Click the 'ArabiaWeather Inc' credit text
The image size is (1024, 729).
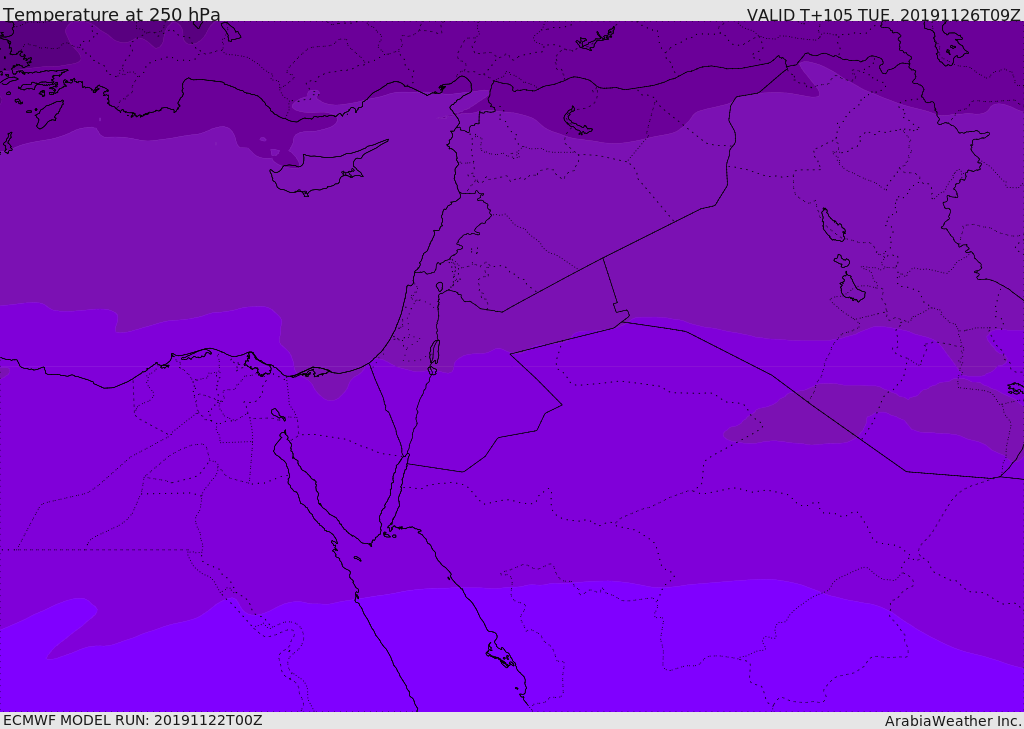pos(953,721)
